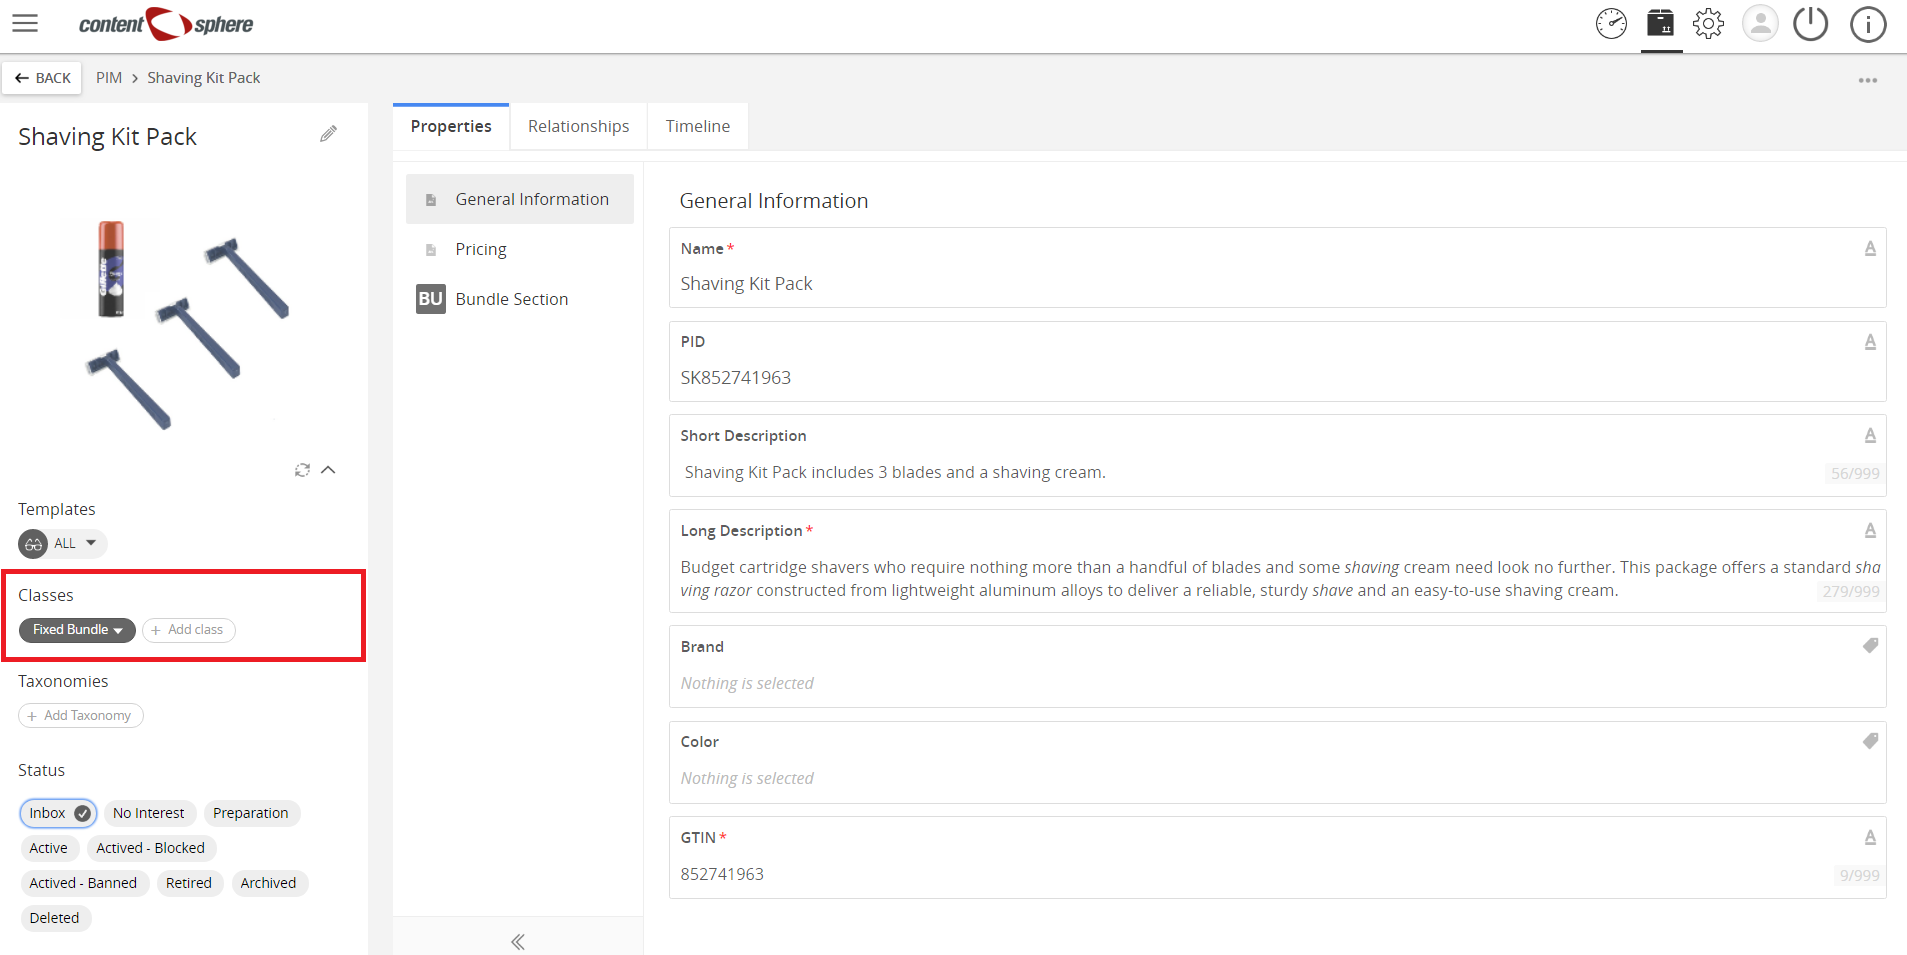This screenshot has height=955, width=1907.
Task: Set status to Preparation
Action: point(251,813)
